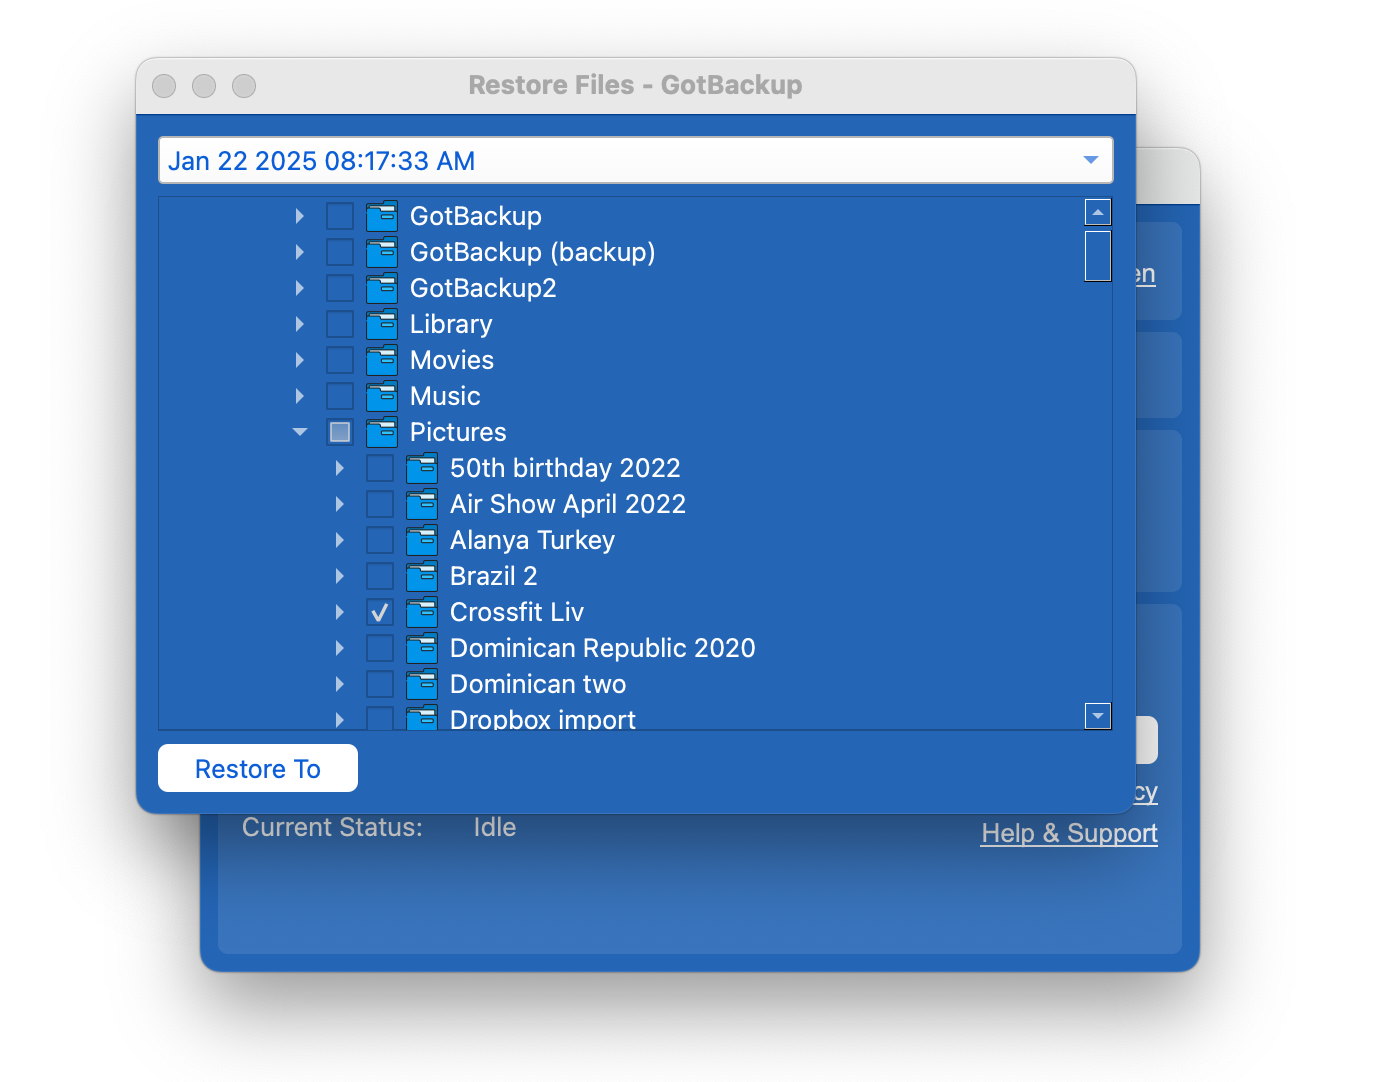Check the Movies folder checkbox
This screenshot has height=1082, width=1384.
[340, 360]
